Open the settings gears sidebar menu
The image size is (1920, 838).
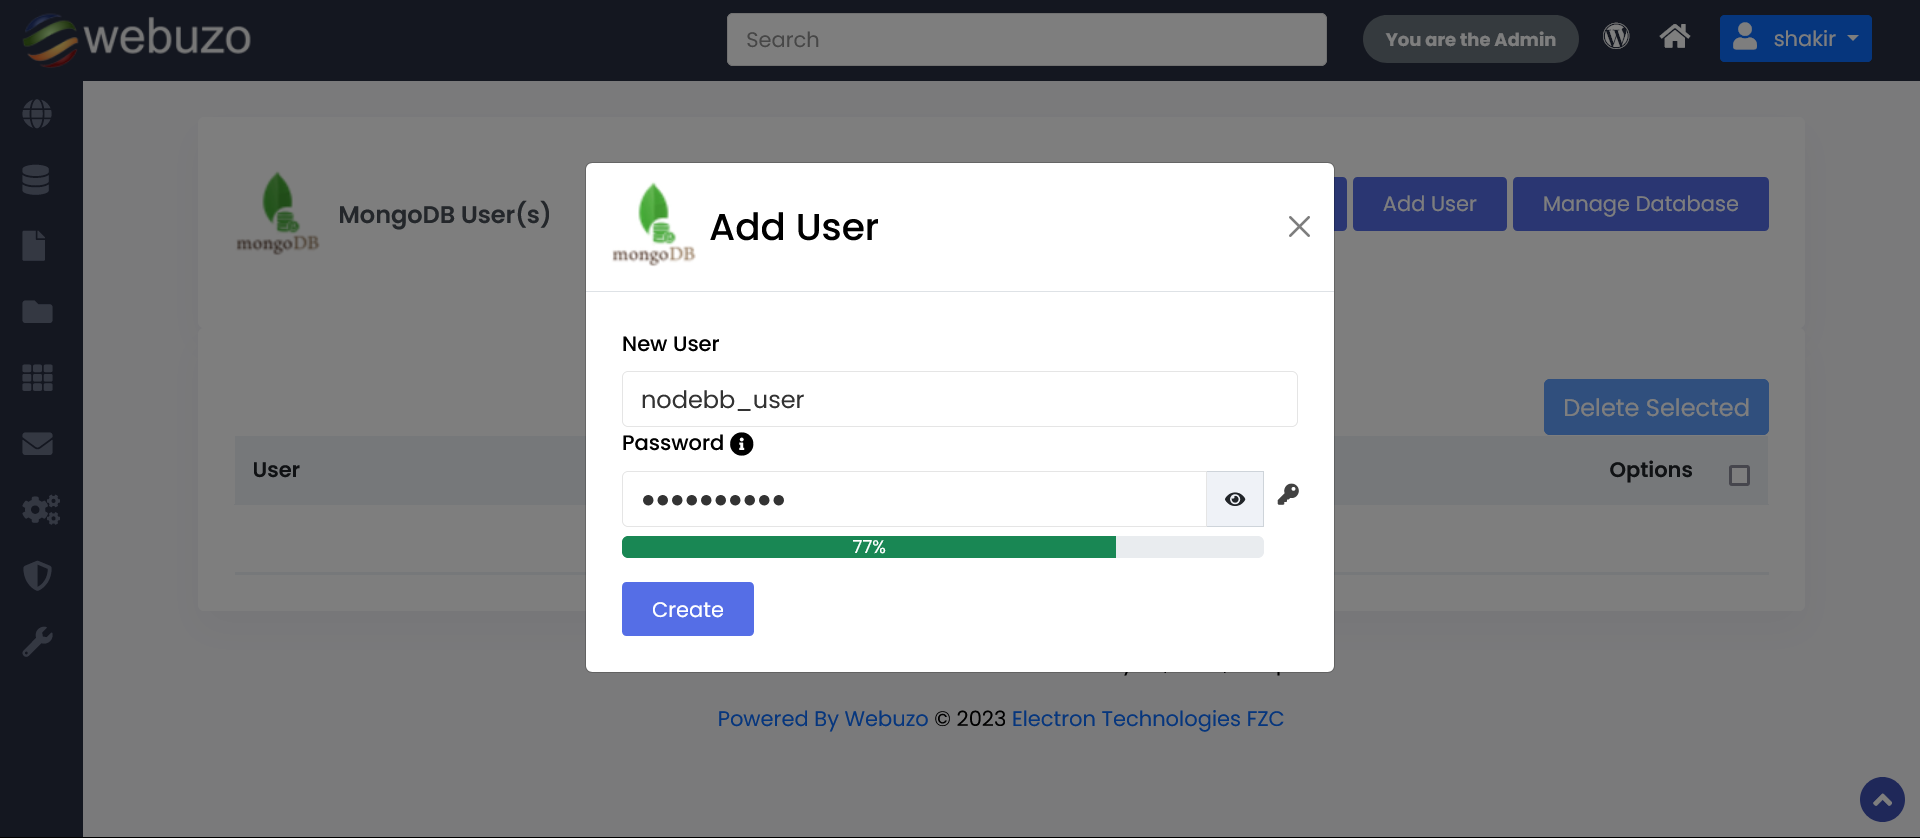pyautogui.click(x=40, y=510)
